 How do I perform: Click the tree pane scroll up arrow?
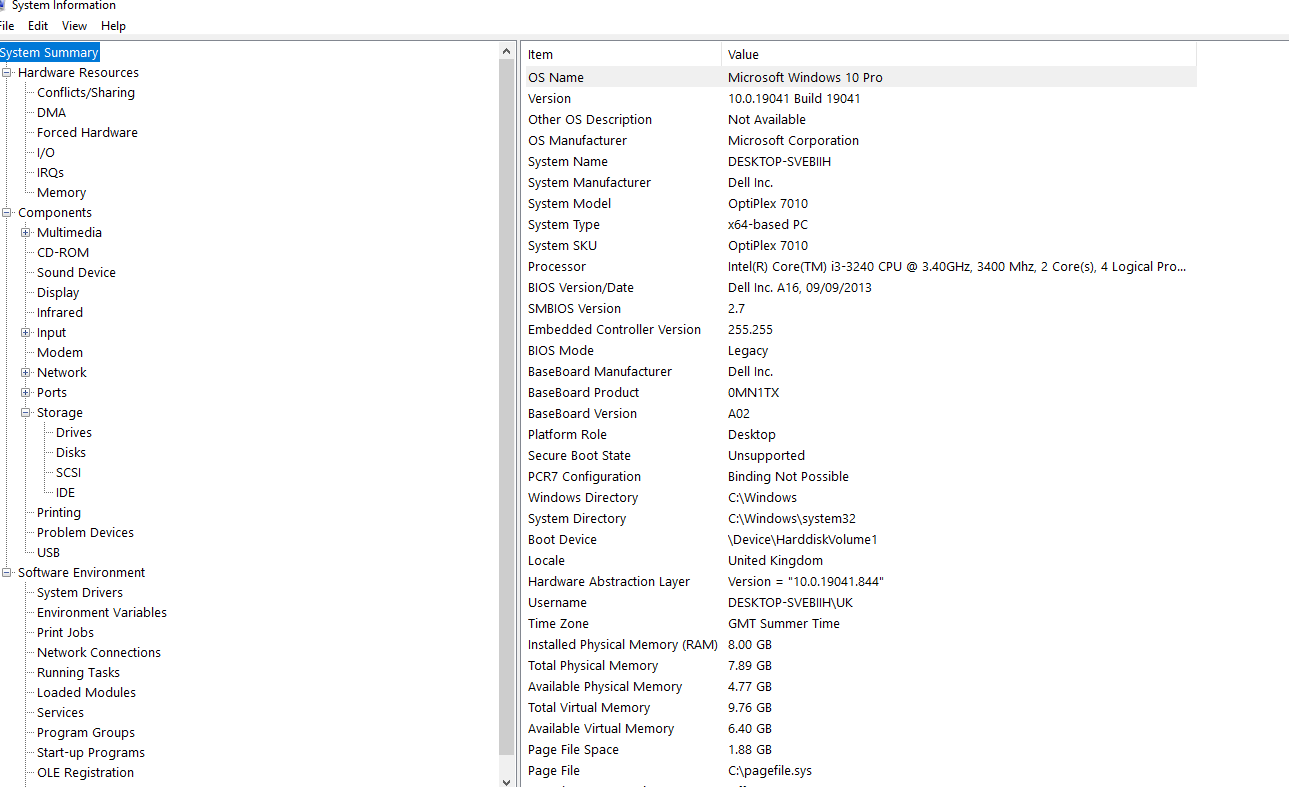(x=506, y=51)
